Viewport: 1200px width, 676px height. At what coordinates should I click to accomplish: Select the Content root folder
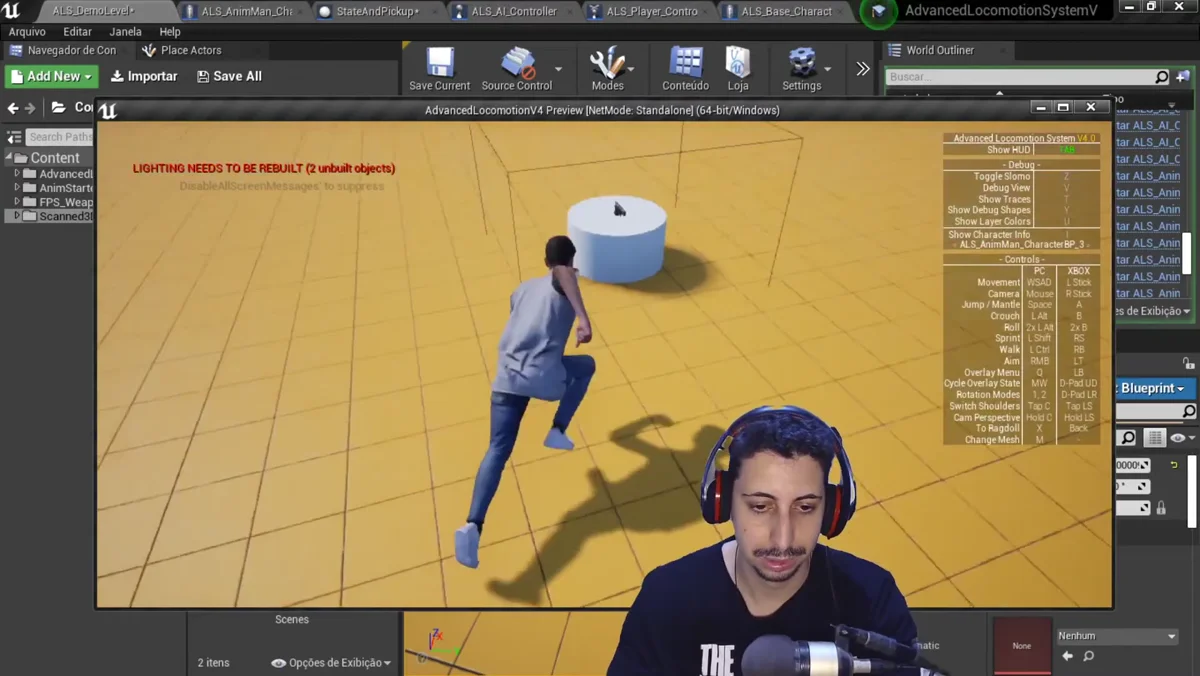tap(47, 158)
